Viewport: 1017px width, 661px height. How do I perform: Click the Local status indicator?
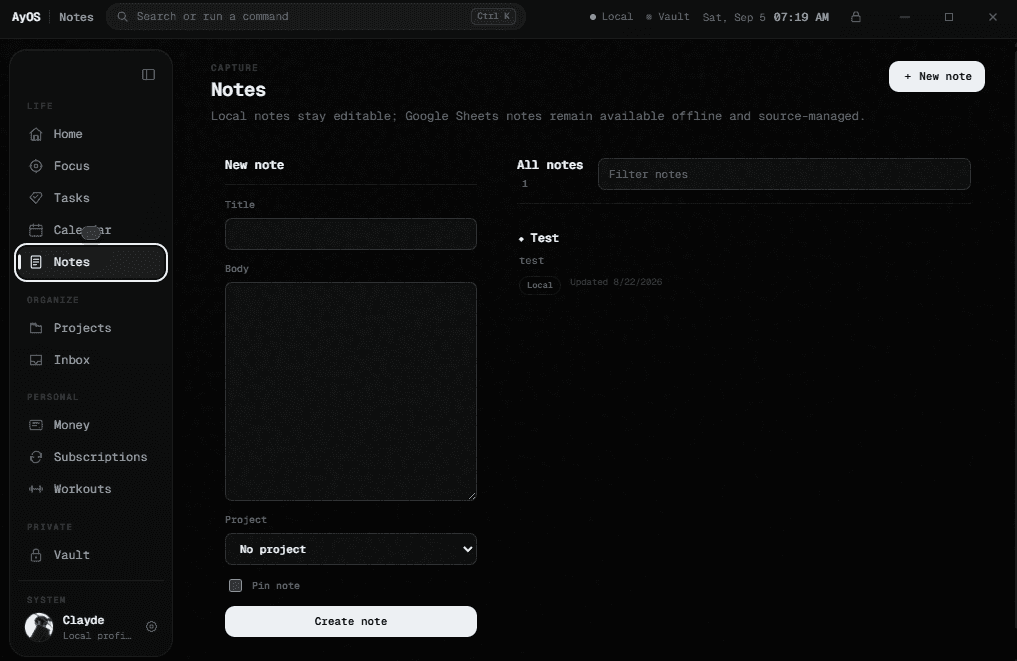click(x=611, y=17)
